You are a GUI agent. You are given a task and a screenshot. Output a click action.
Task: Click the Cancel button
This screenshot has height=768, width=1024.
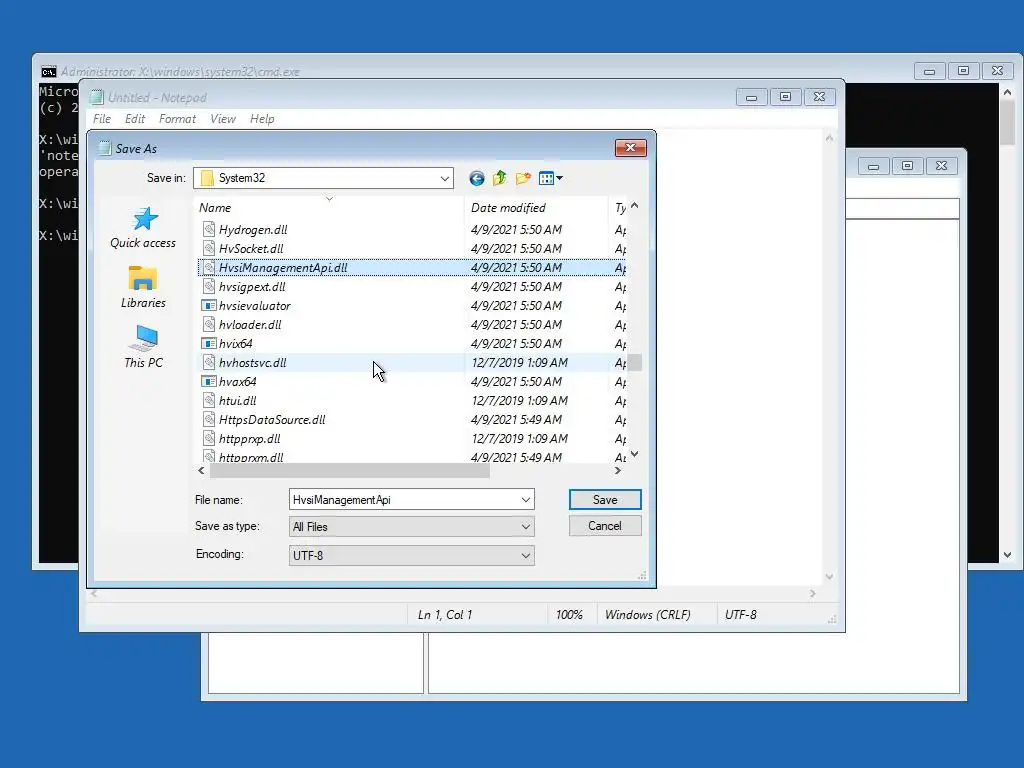(x=605, y=526)
